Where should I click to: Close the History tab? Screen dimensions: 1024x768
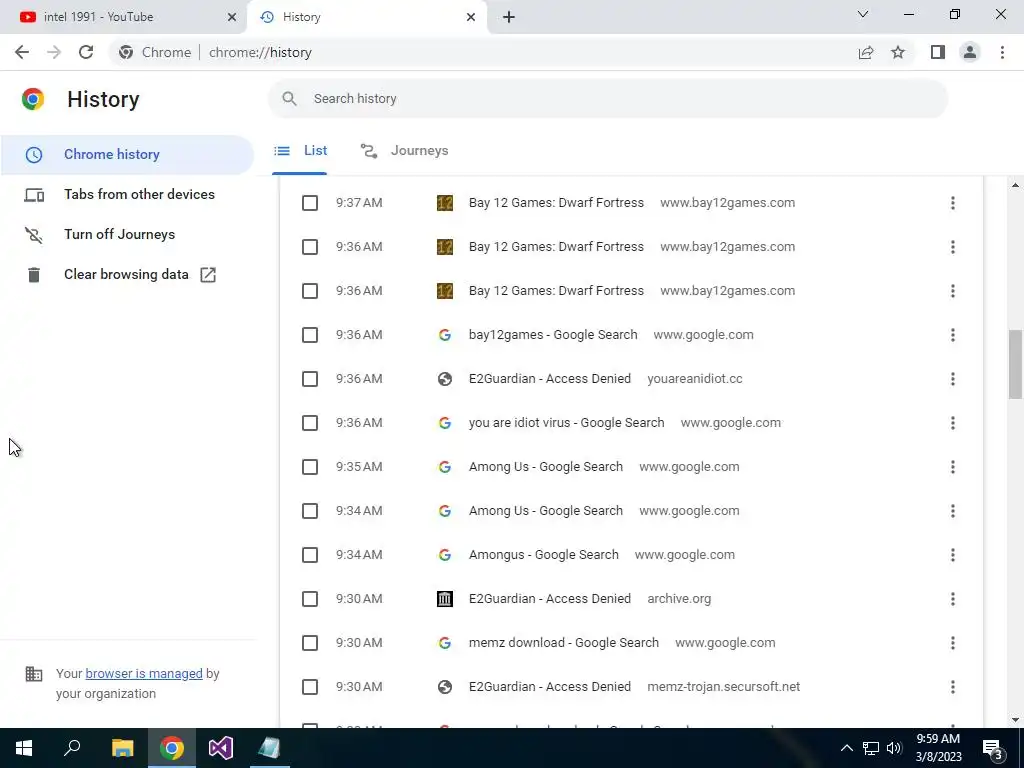pos(471,17)
